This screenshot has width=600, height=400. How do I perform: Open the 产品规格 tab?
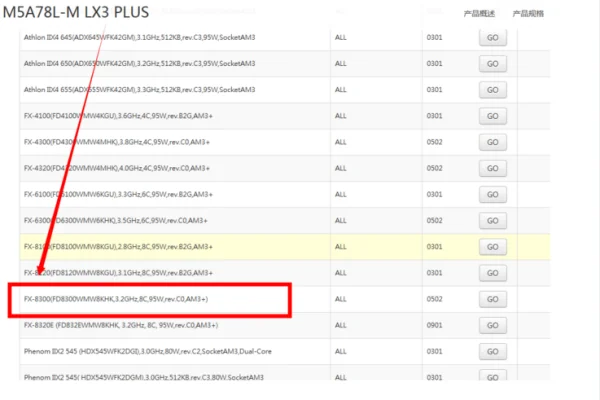pyautogui.click(x=528, y=14)
